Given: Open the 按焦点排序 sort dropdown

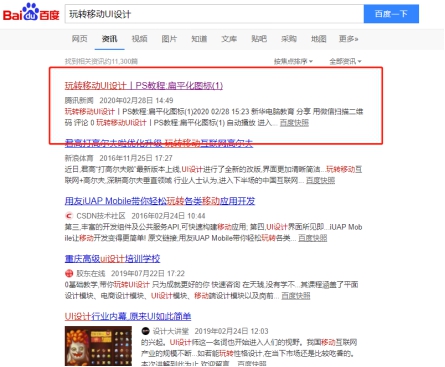Looking at the screenshot, I should pyautogui.click(x=293, y=61).
